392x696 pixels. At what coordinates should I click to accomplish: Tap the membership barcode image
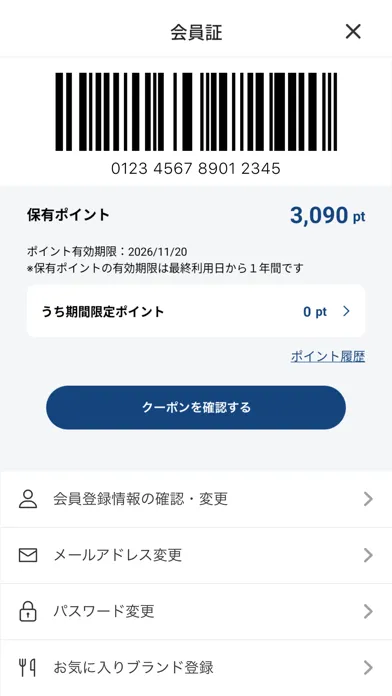[x=196, y=112]
